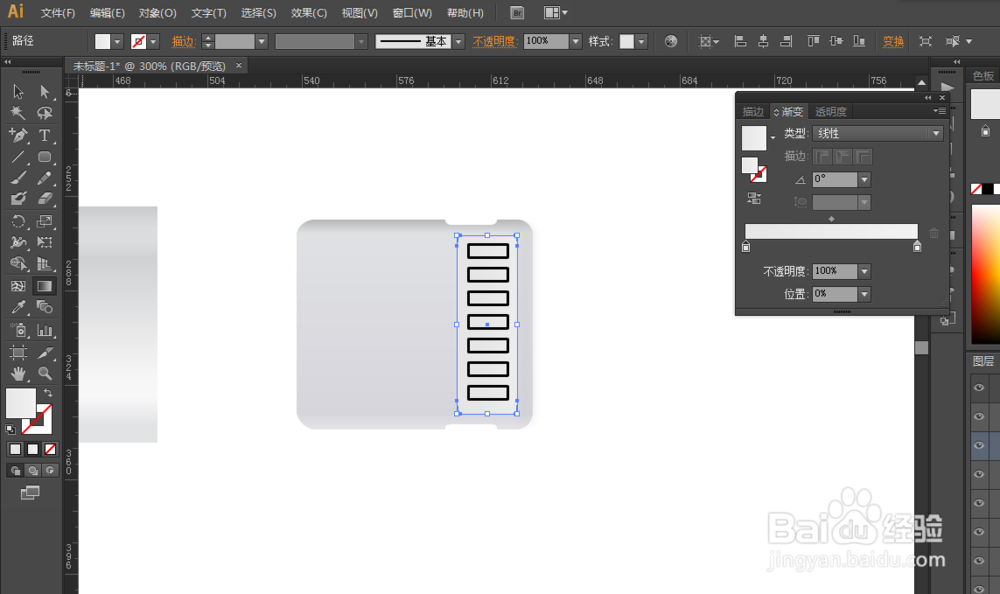Screen dimensions: 1000x594
Task: Open the 文件(F) menu
Action: pyautogui.click(x=57, y=13)
